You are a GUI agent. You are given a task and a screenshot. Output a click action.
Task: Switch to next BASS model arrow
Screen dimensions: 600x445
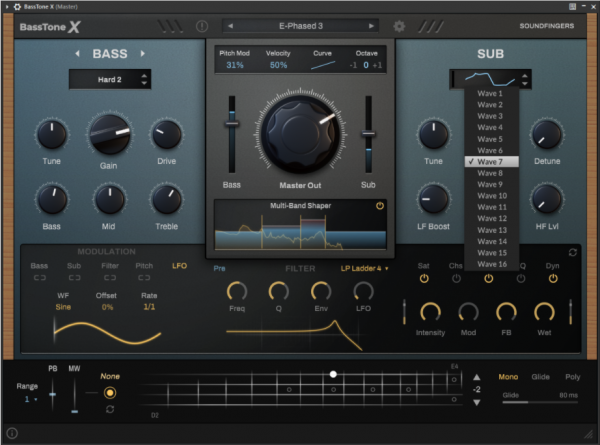143,54
